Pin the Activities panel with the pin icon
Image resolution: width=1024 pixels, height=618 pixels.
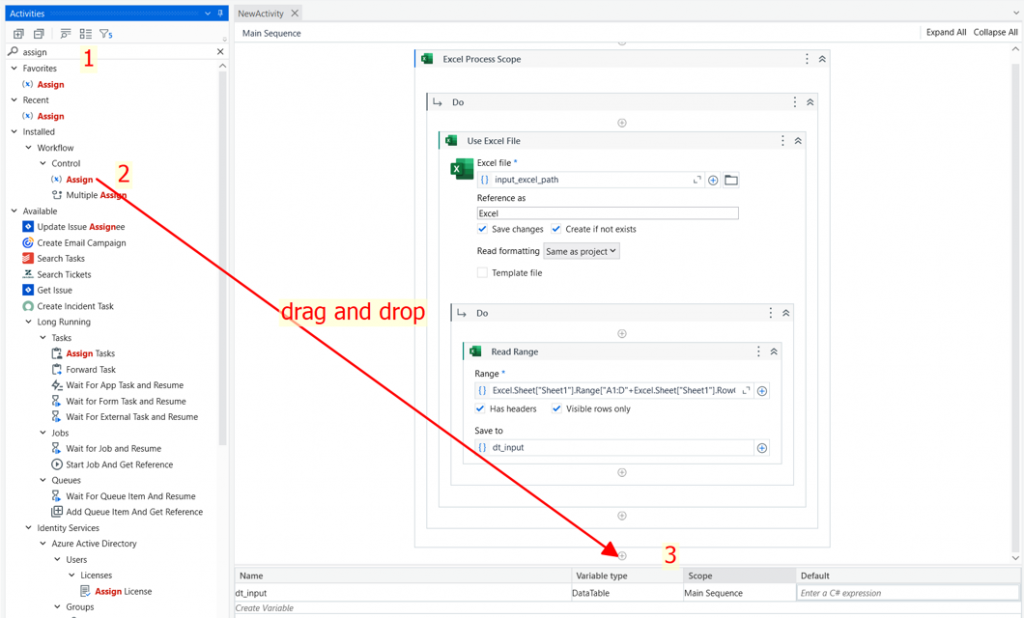click(x=221, y=13)
